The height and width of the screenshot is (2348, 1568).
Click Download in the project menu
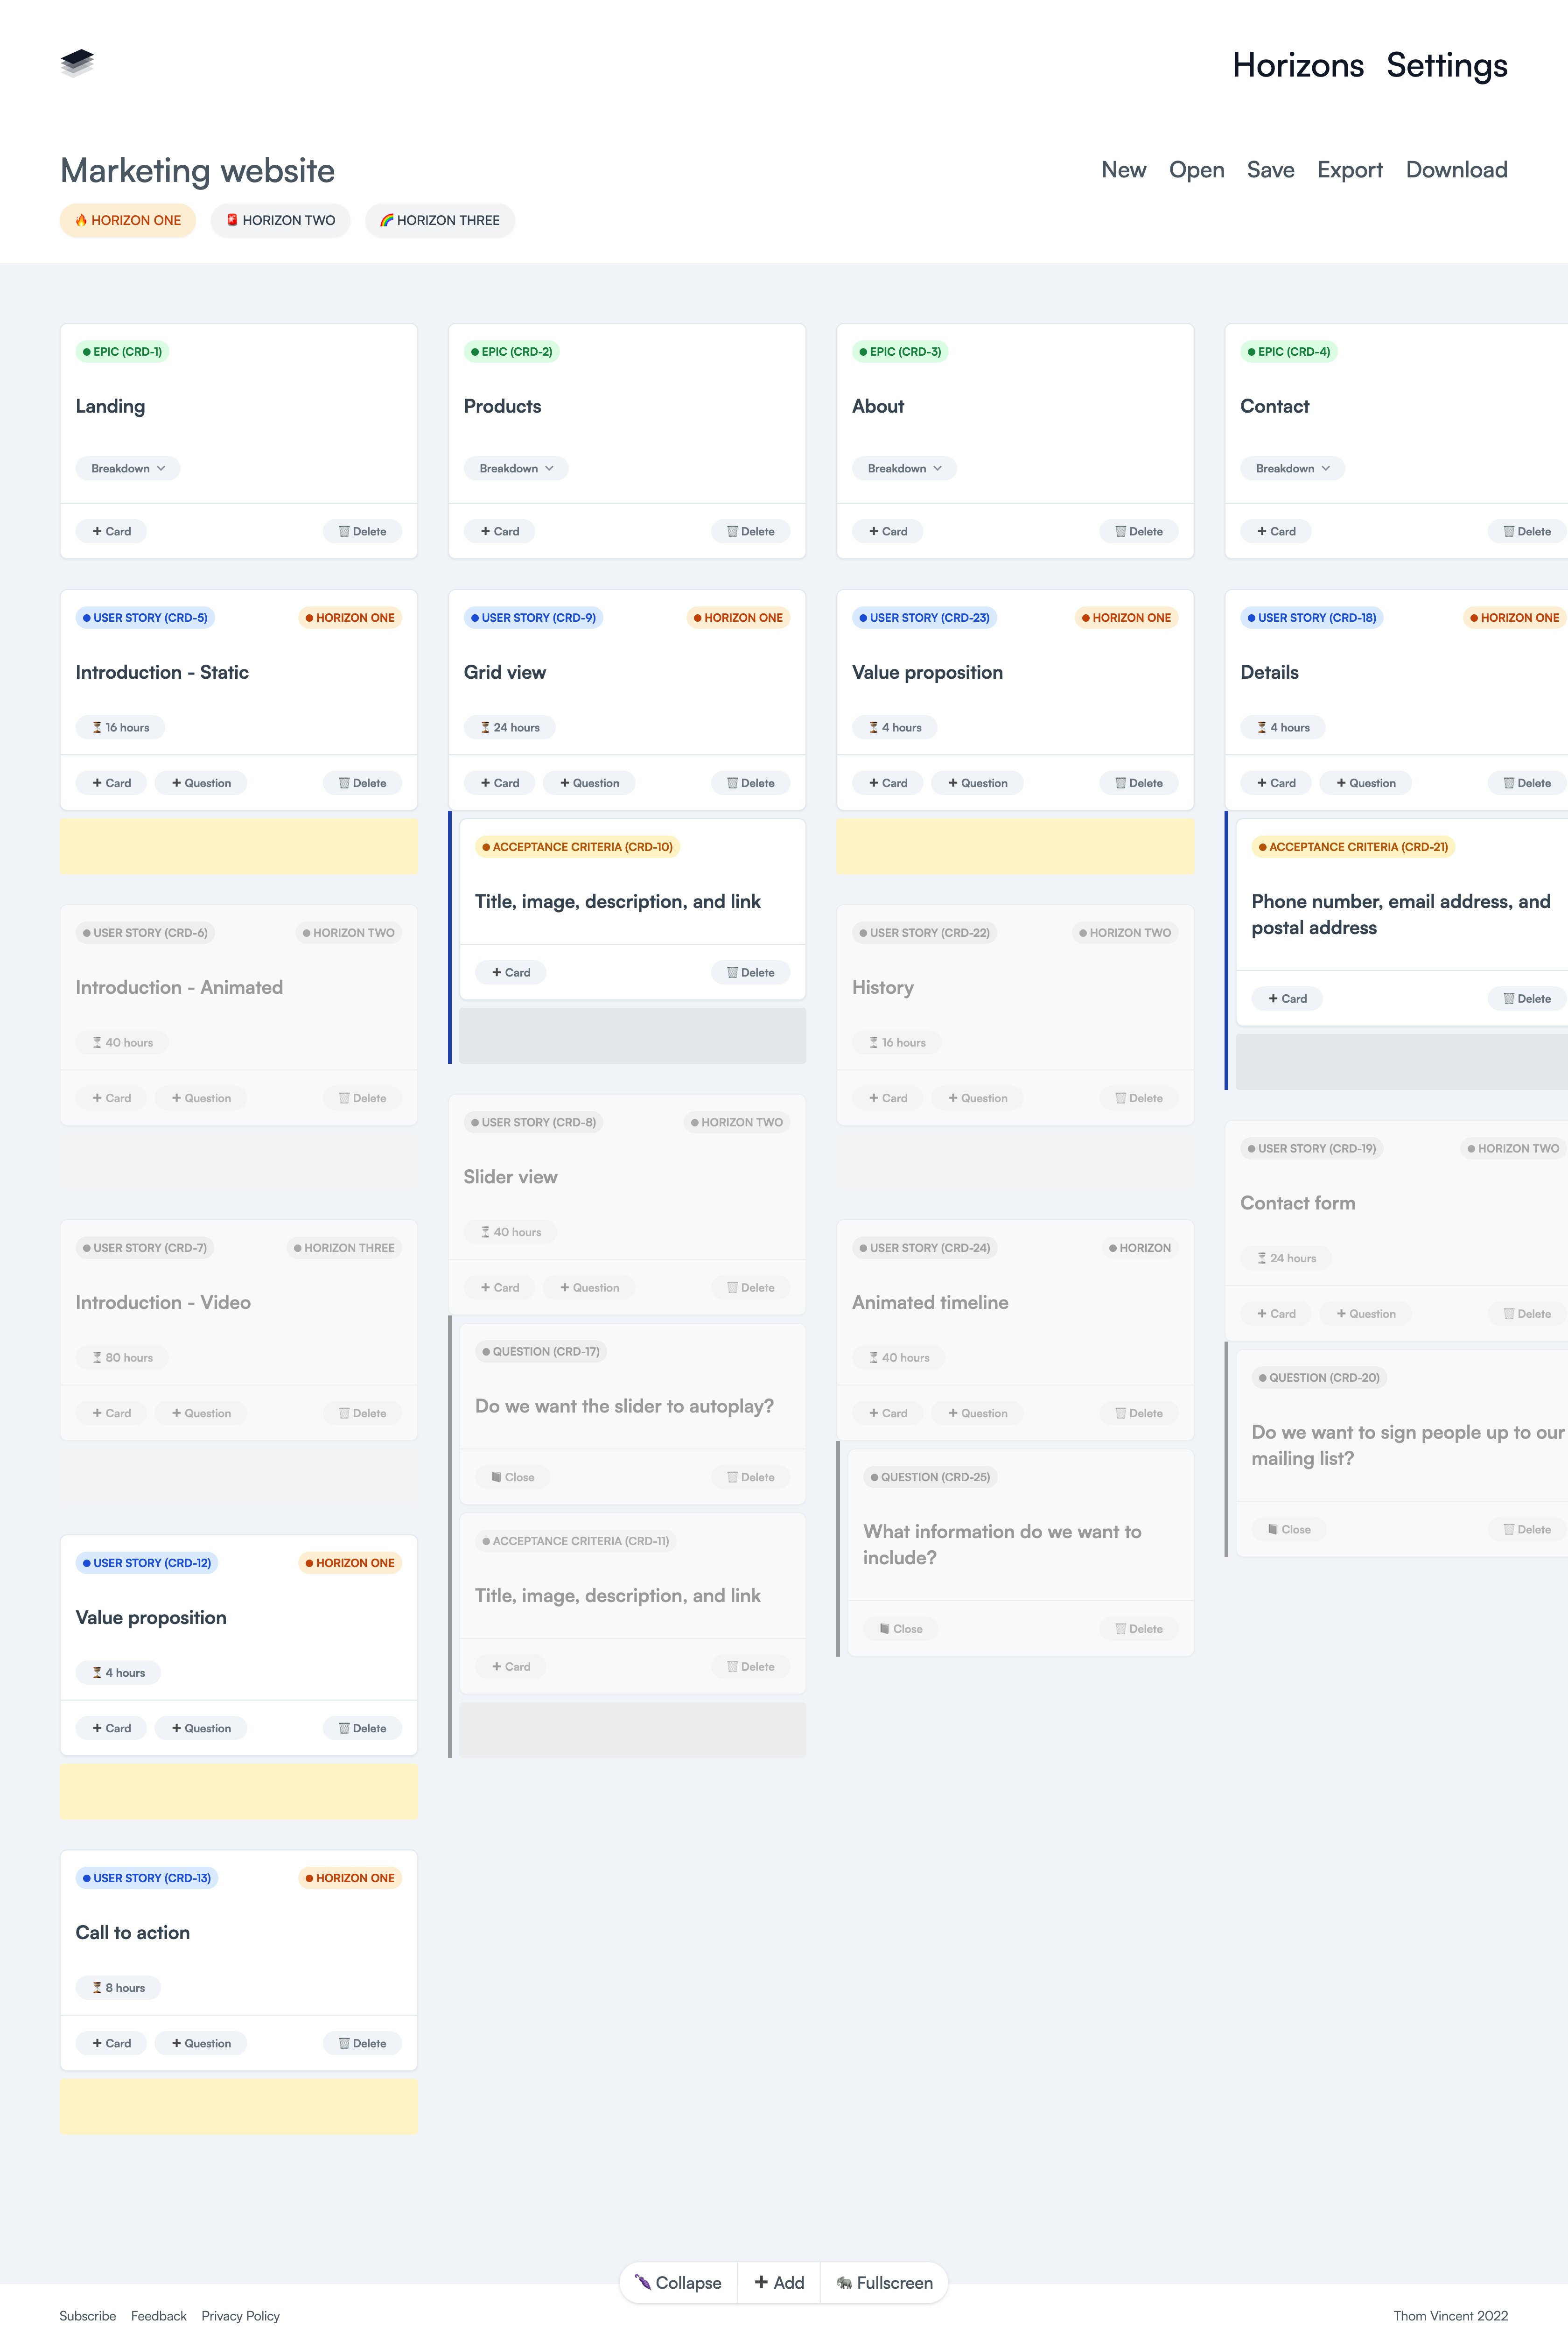(x=1456, y=170)
